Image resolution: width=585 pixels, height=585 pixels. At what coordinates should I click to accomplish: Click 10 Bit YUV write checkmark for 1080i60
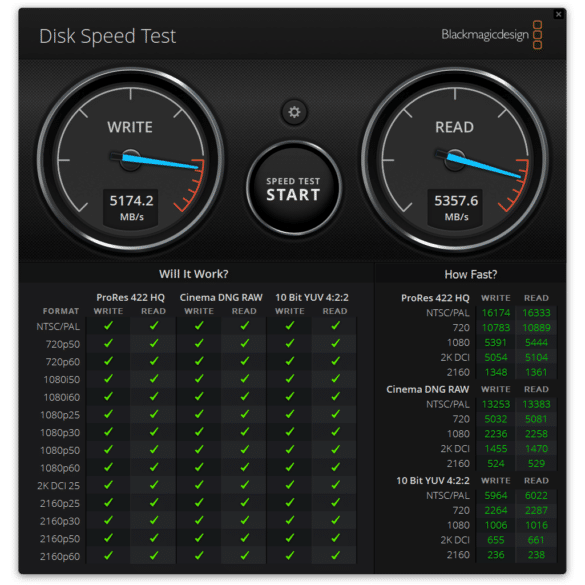290,396
